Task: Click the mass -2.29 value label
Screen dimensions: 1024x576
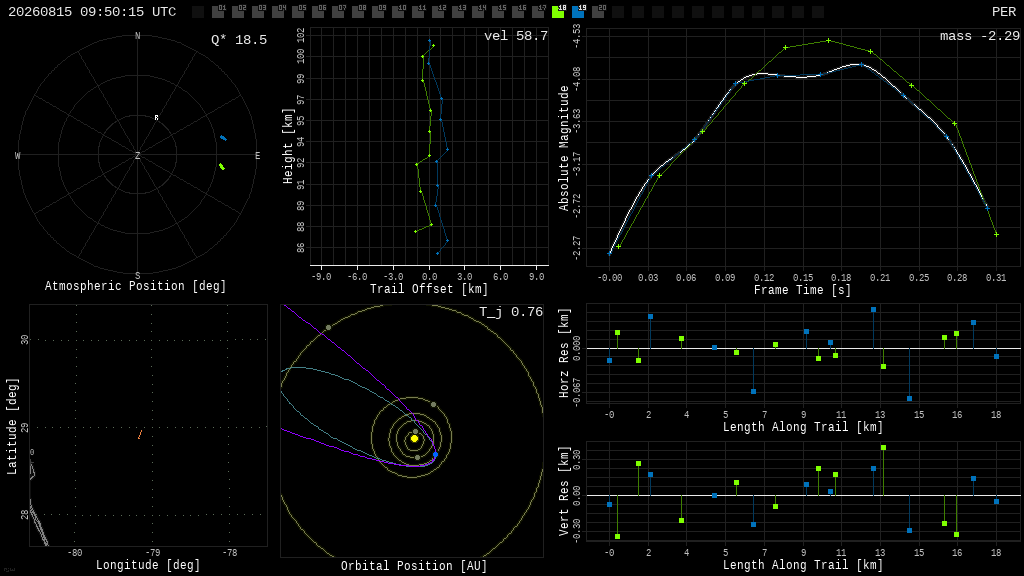Action: [980, 36]
